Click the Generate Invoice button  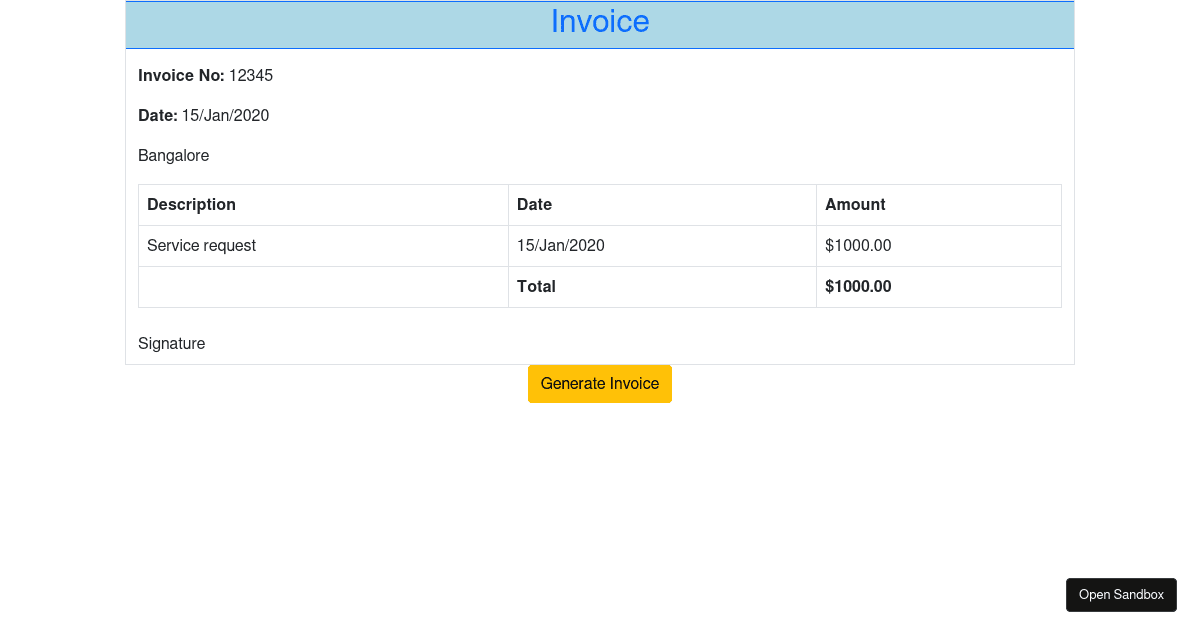coord(599,384)
